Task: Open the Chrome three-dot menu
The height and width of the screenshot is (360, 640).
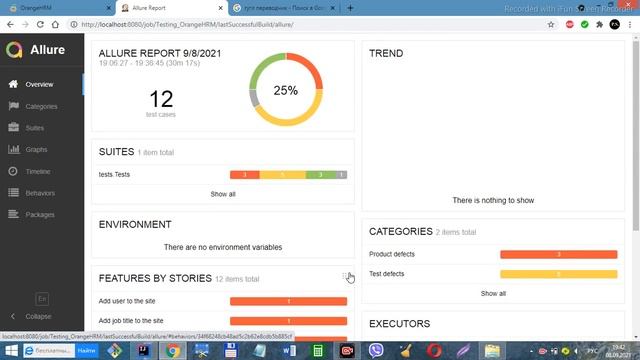Action: [630, 24]
